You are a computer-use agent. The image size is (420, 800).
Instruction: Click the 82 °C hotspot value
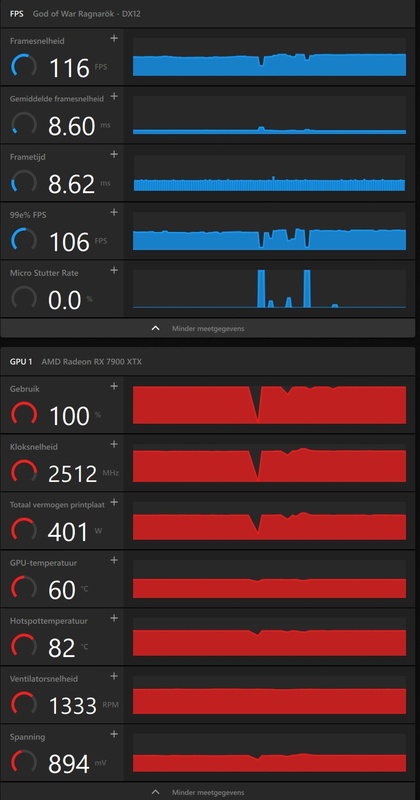pos(62,648)
